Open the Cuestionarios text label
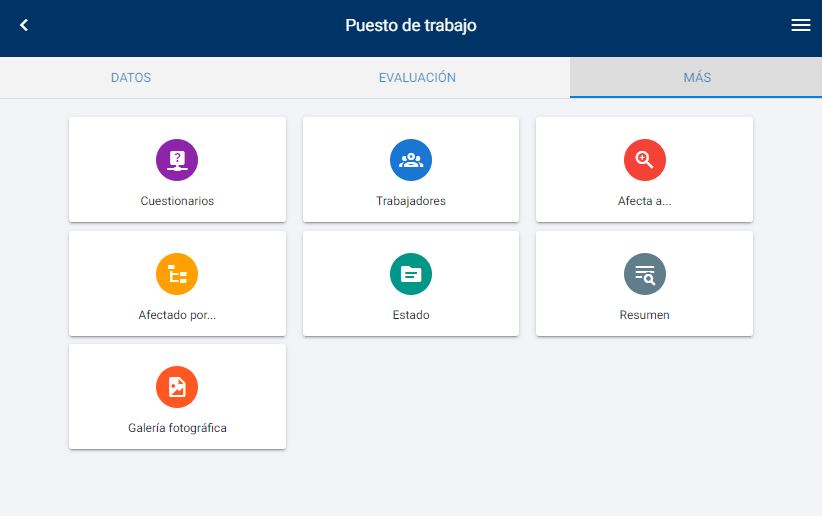 [x=177, y=201]
